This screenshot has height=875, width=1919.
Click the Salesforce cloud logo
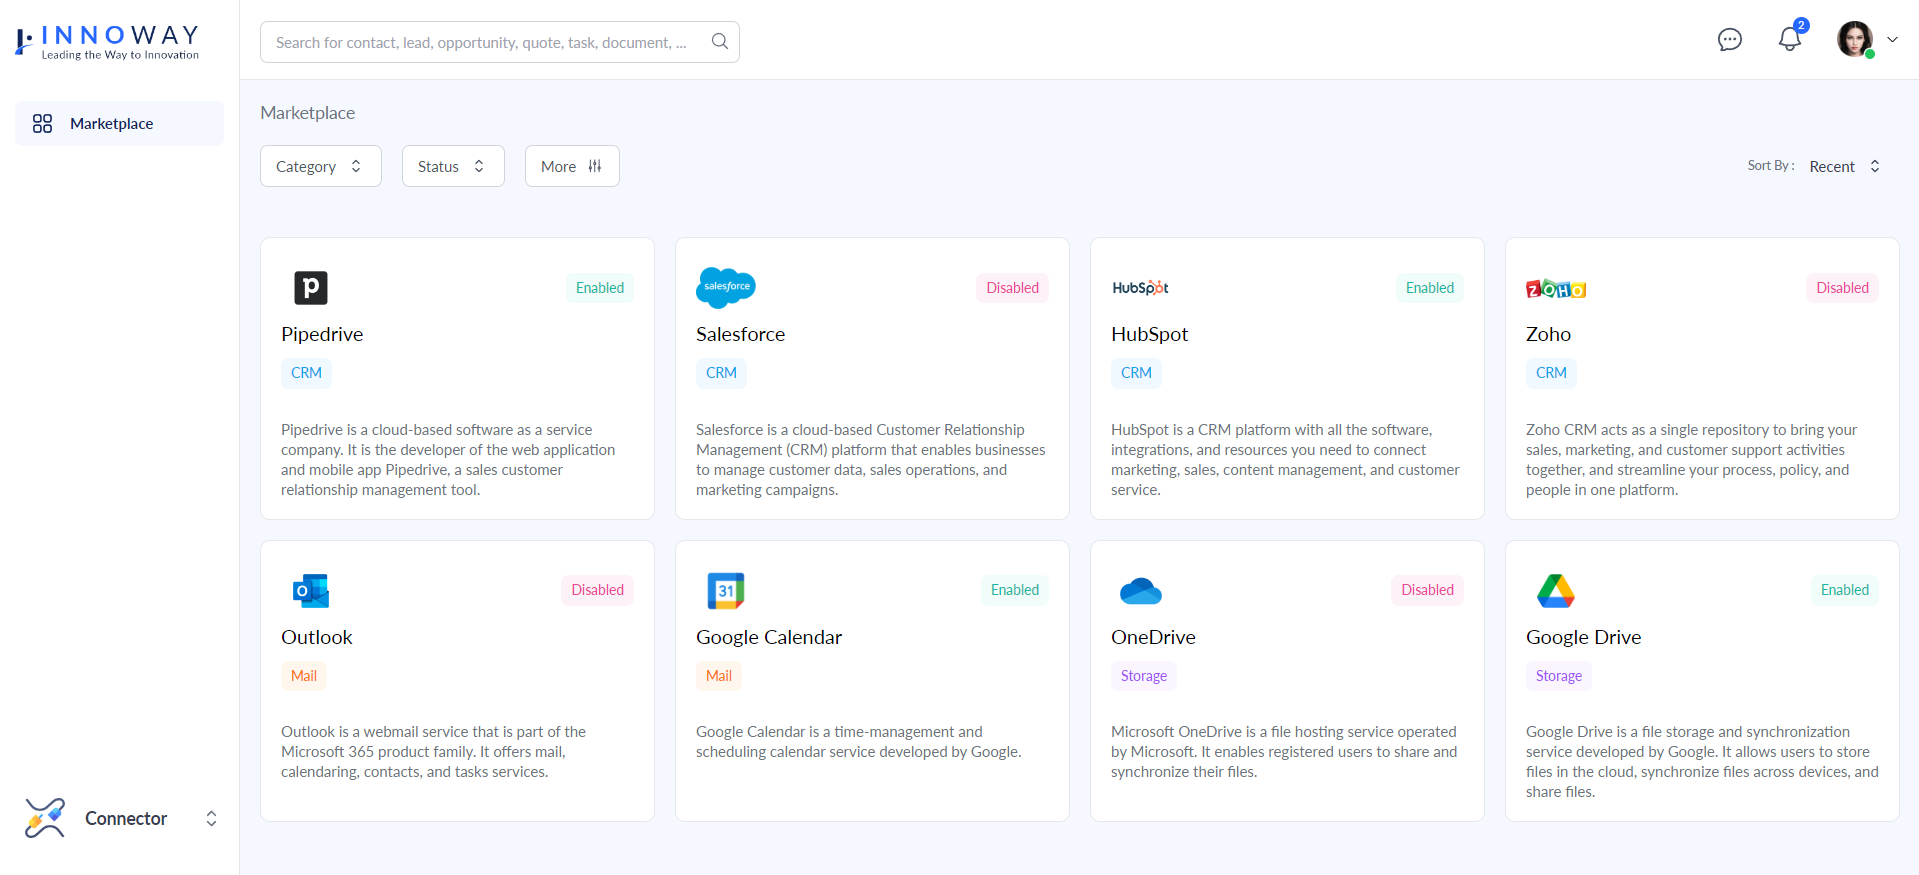(726, 287)
